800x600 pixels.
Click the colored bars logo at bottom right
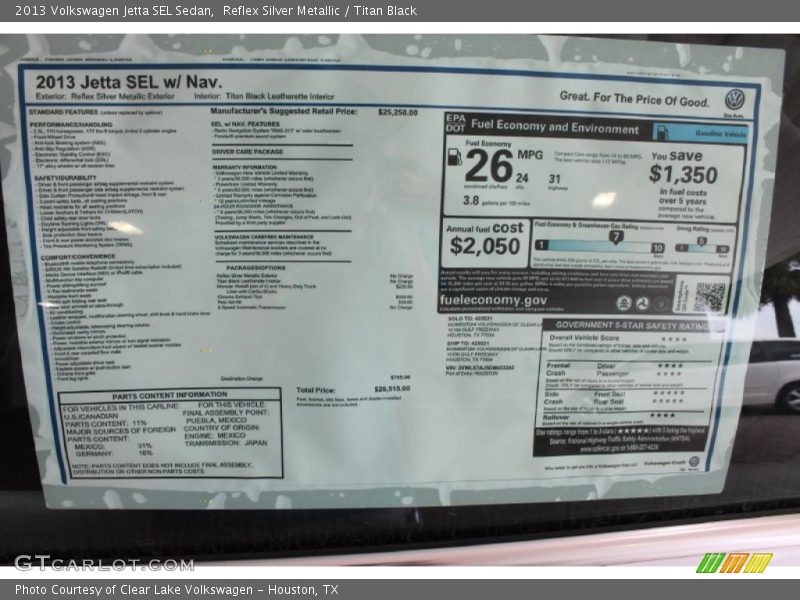[734, 562]
